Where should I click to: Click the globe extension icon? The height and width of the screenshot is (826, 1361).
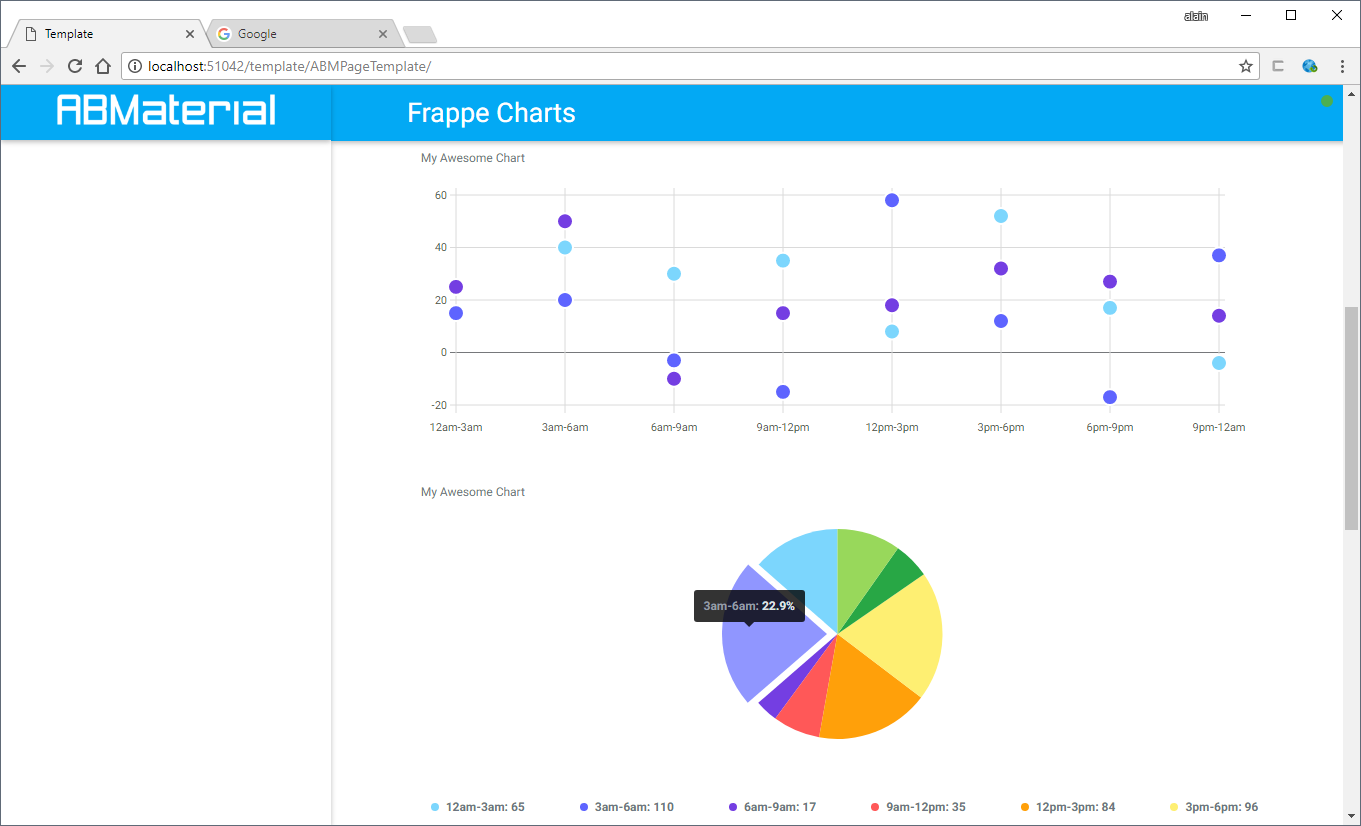[1309, 67]
